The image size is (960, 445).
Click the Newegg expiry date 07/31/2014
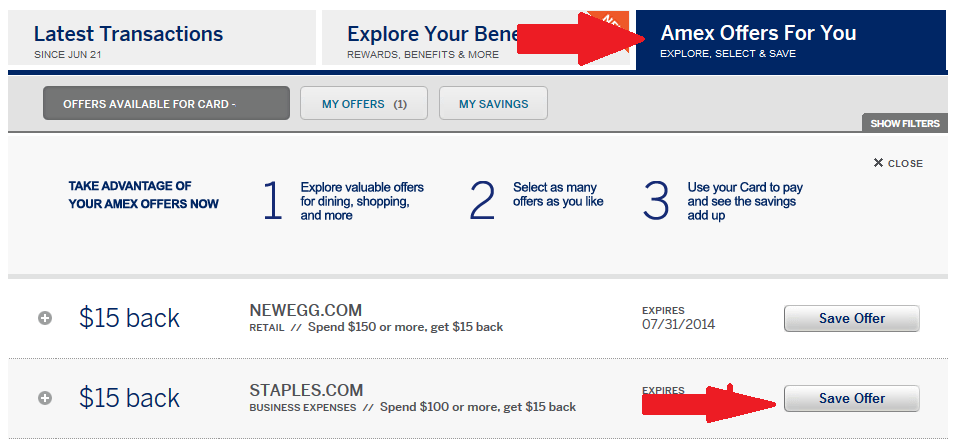(679, 324)
